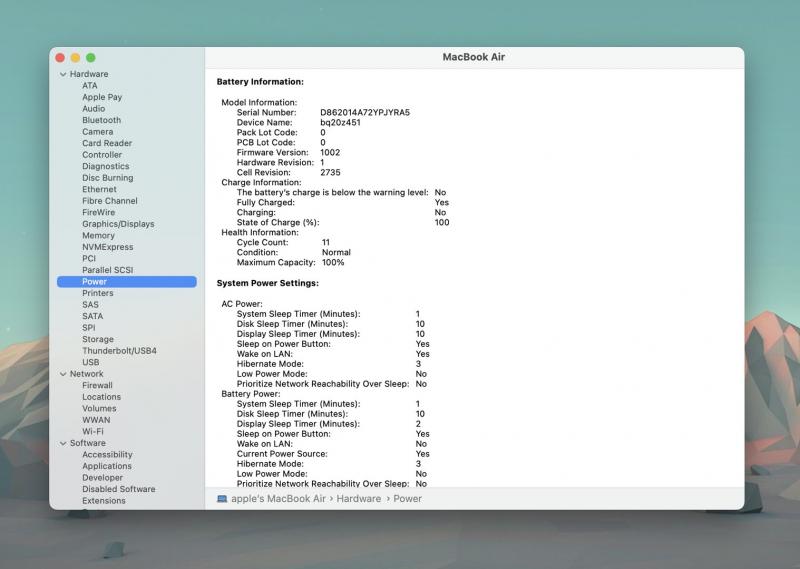Select Extensions under Software
The width and height of the screenshot is (800, 569).
click(x=104, y=501)
